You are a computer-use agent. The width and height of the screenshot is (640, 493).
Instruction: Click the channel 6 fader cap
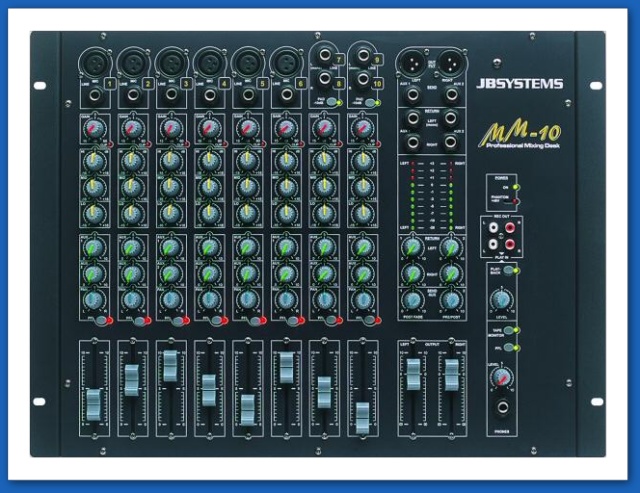(x=286, y=367)
